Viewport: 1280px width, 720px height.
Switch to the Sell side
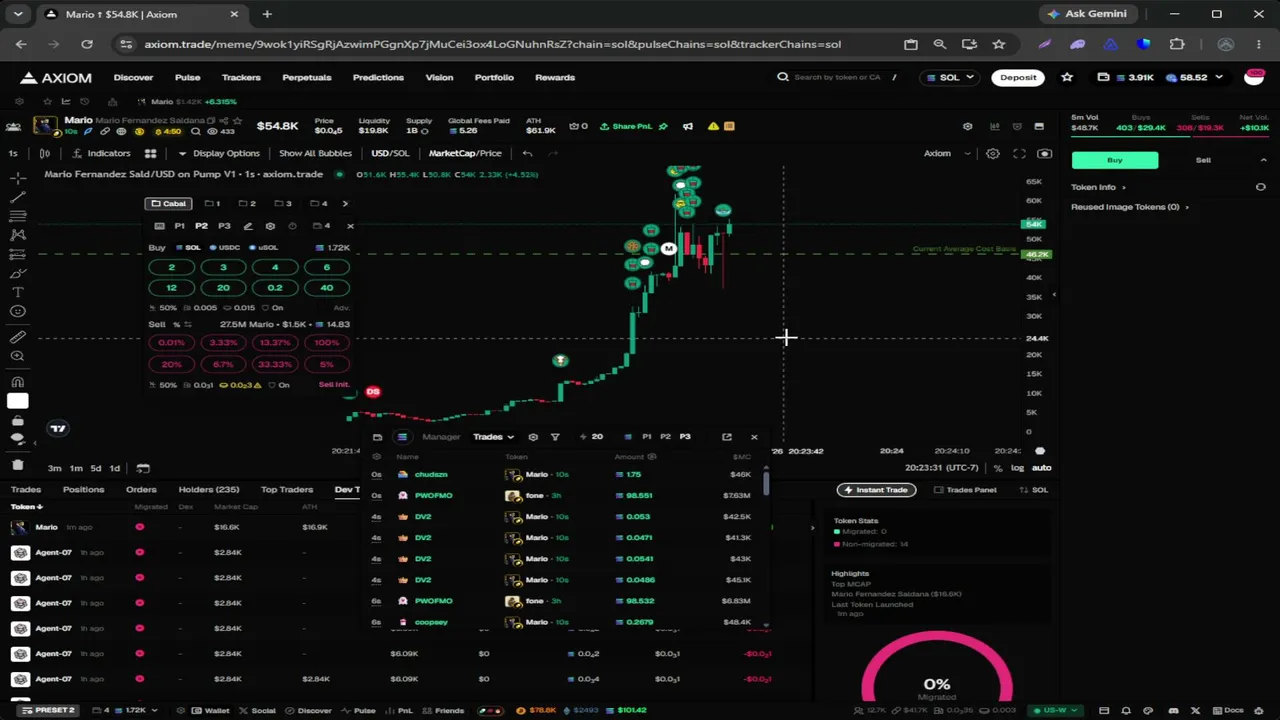pos(1203,160)
